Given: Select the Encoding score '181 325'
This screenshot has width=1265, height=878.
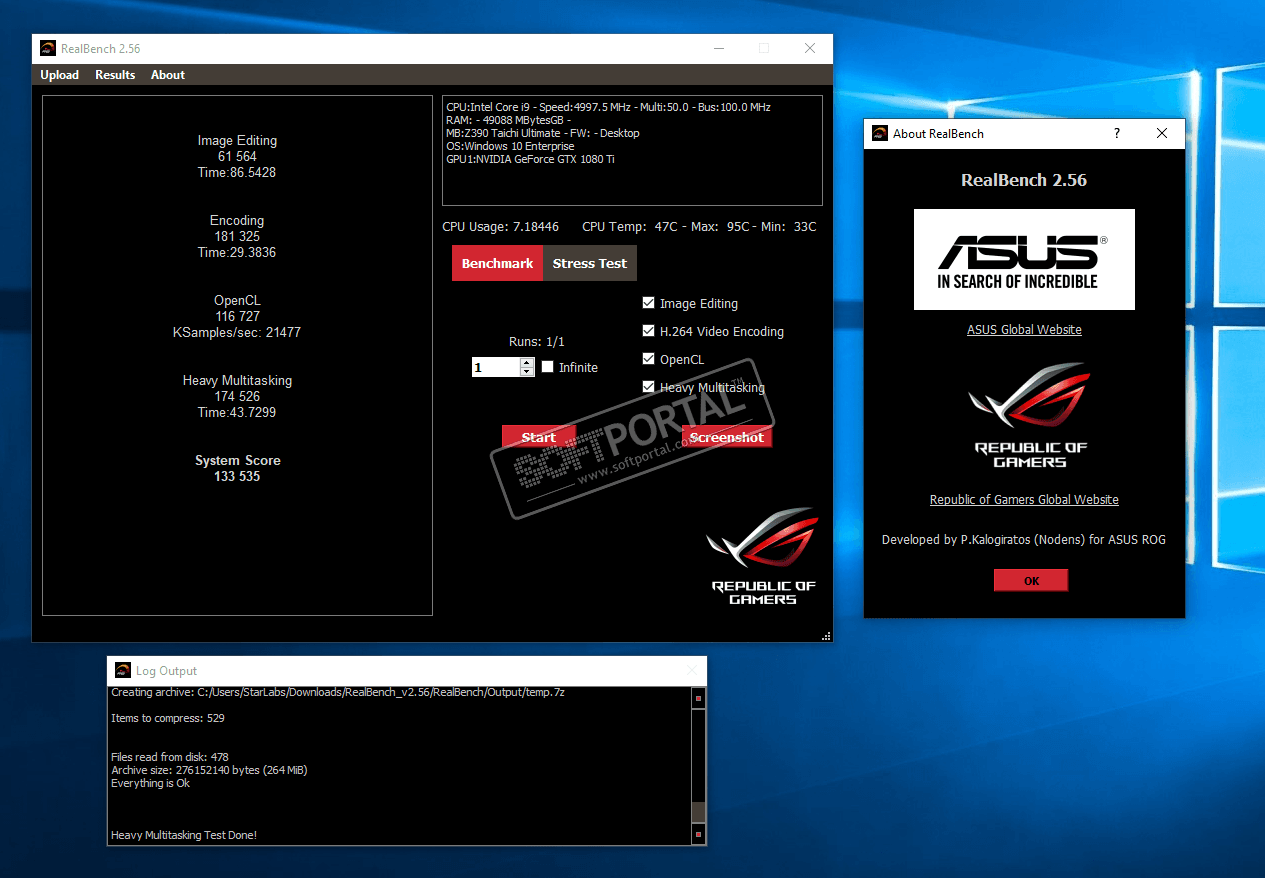Looking at the screenshot, I should coord(237,236).
